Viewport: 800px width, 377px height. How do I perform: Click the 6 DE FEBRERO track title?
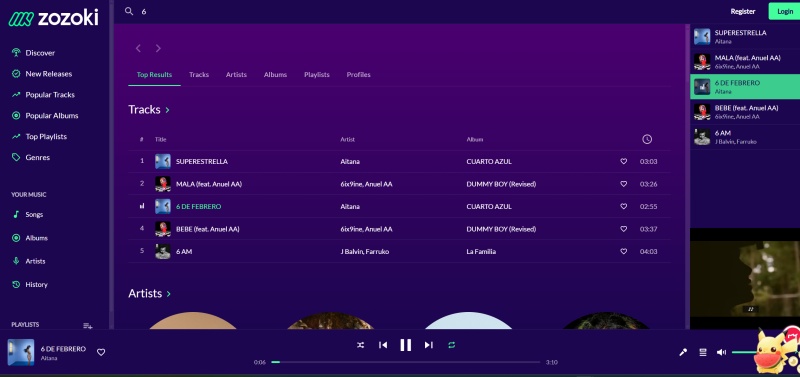[x=198, y=206]
